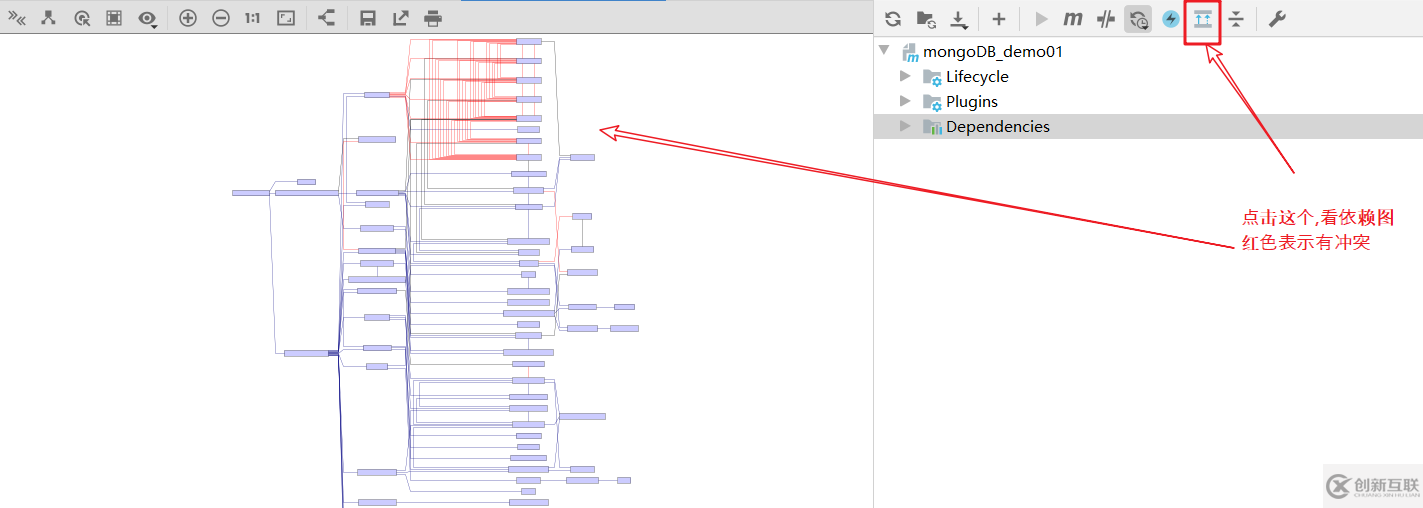This screenshot has width=1423, height=508.
Task: Reset diagram to 1:1 actual size
Action: [x=253, y=18]
